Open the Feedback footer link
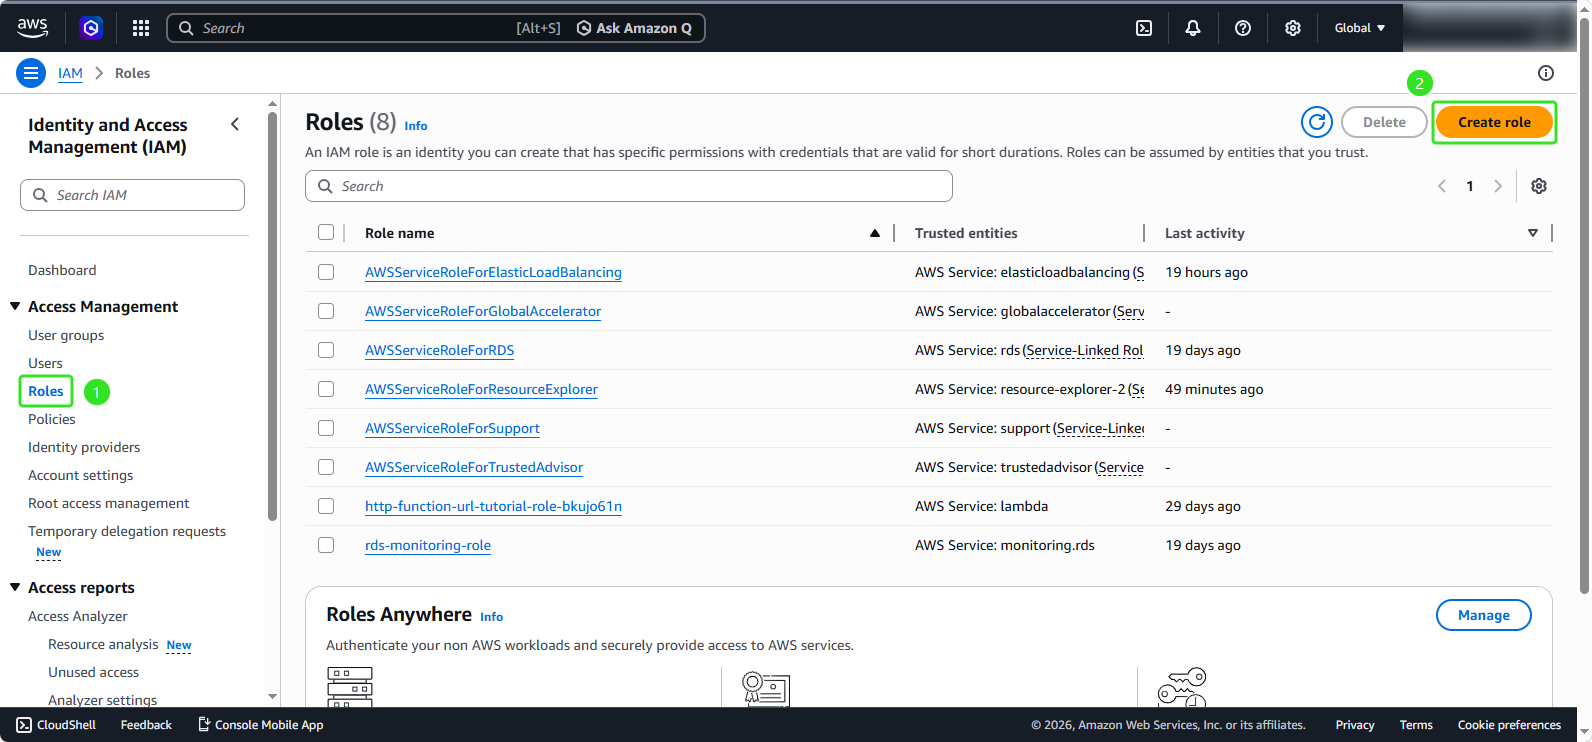1592x742 pixels. click(x=146, y=725)
